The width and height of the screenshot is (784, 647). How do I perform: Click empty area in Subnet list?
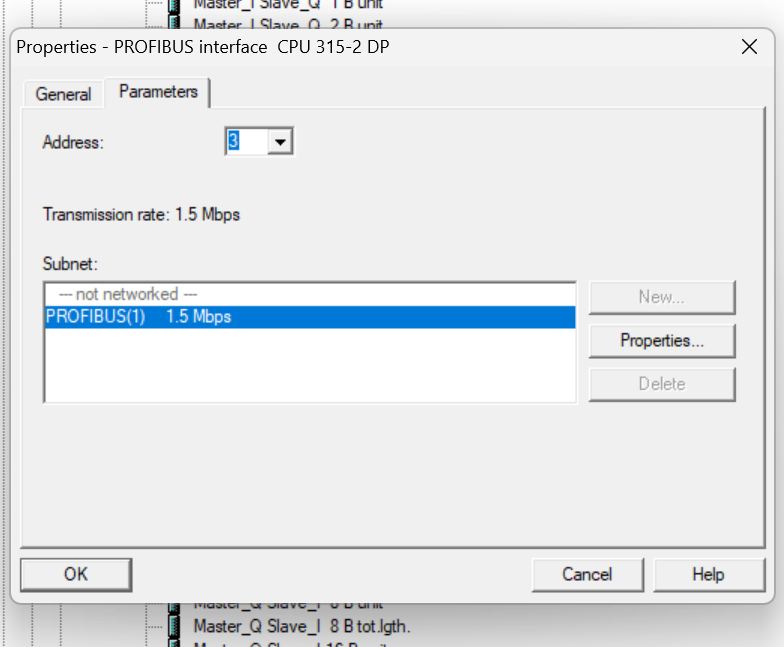tap(310, 365)
